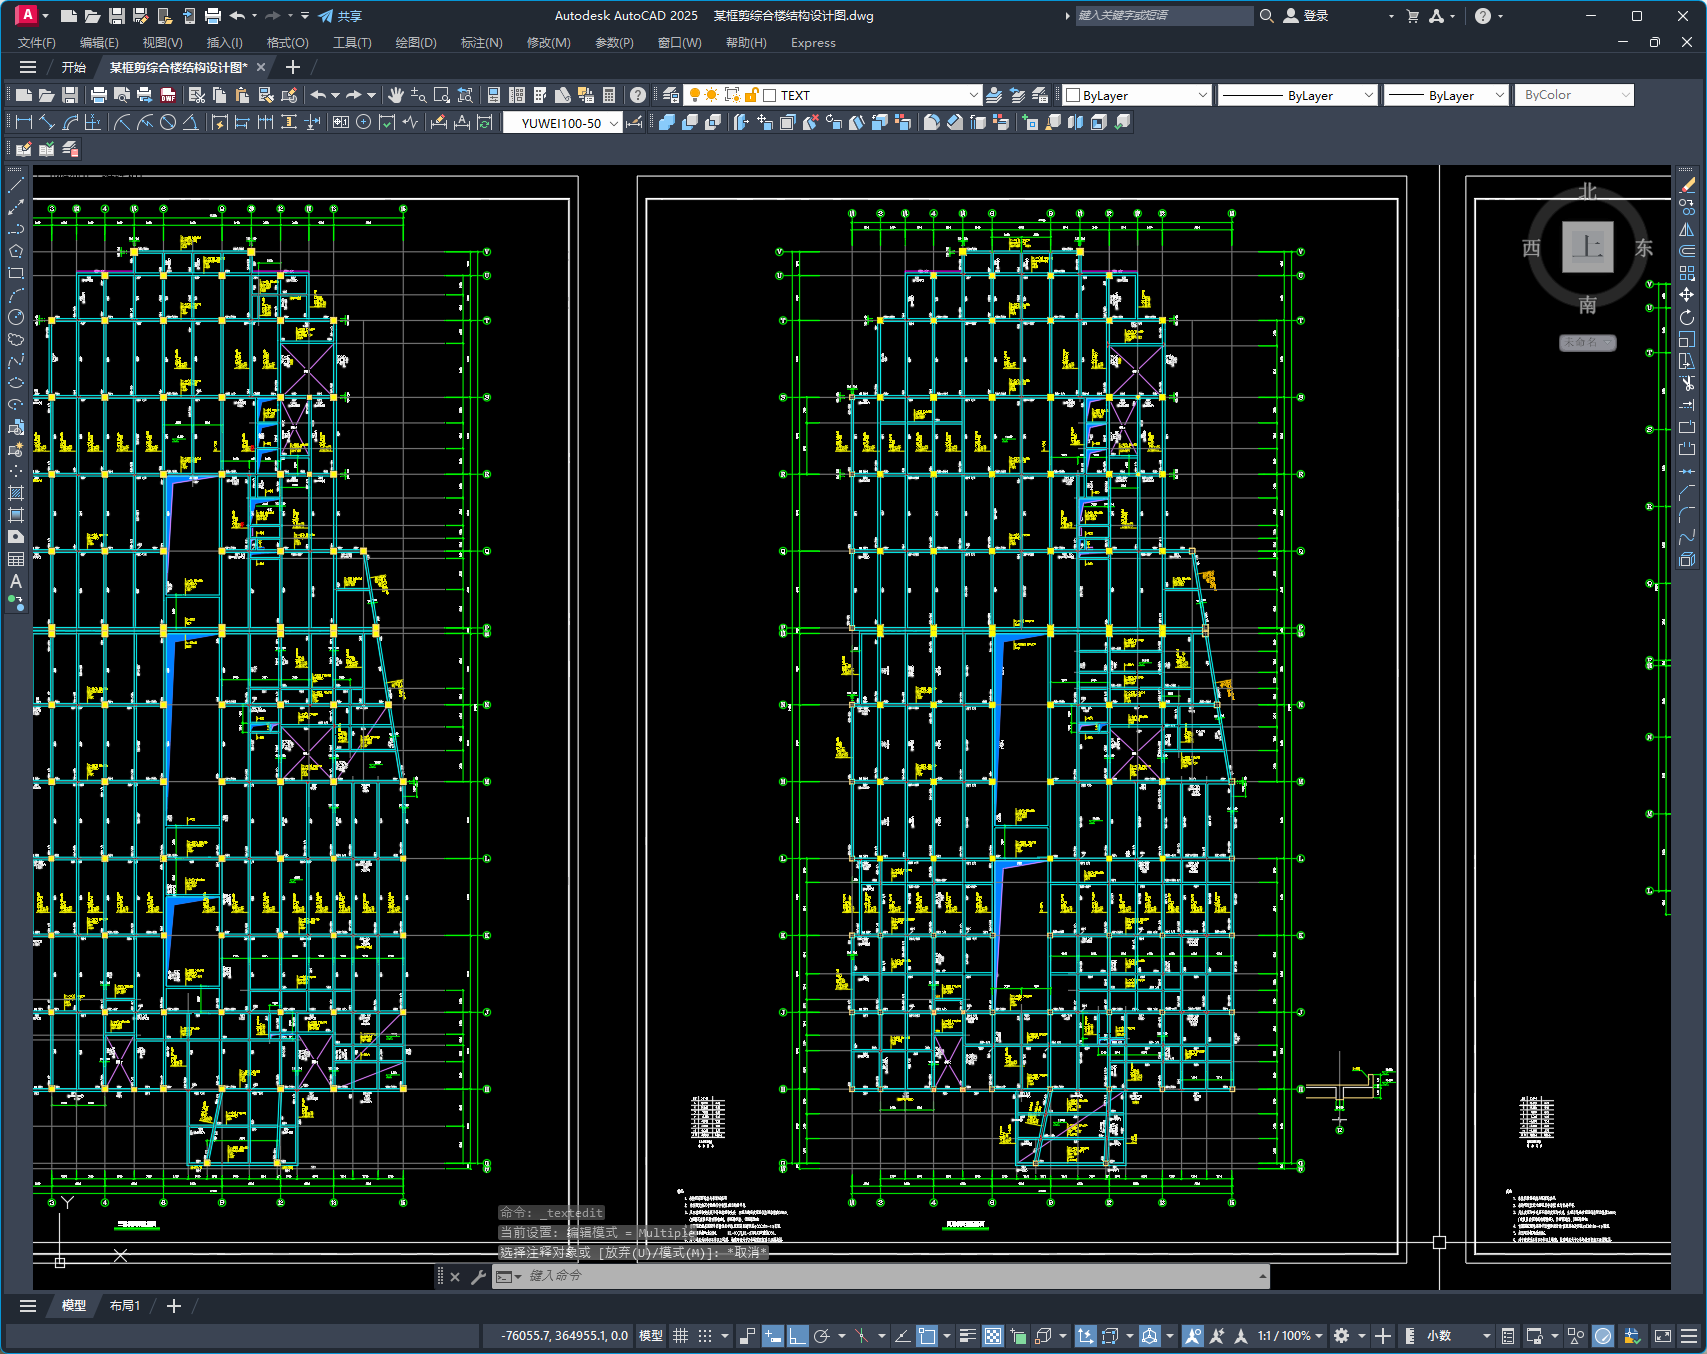The width and height of the screenshot is (1707, 1354).
Task: Open the QuickCalc calculator icon
Action: [x=609, y=95]
